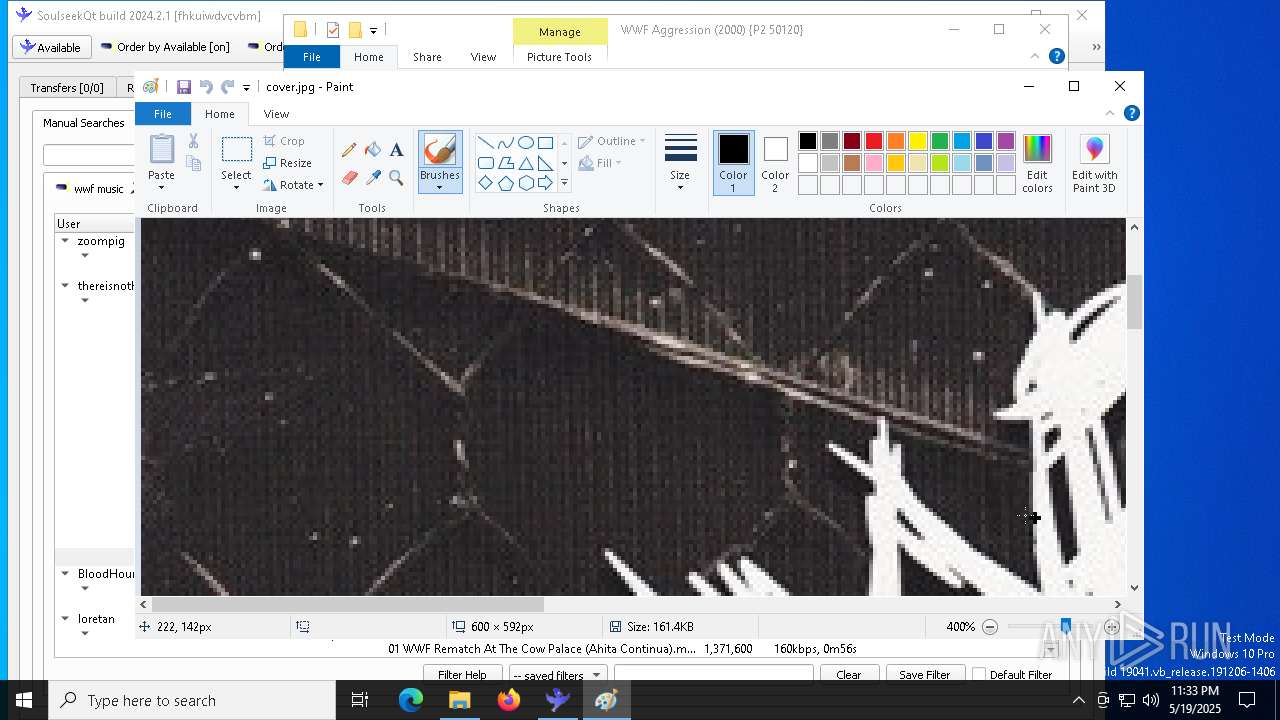The image size is (1280, 720).
Task: Select the Color picker eyedropper tool
Action: [373, 178]
